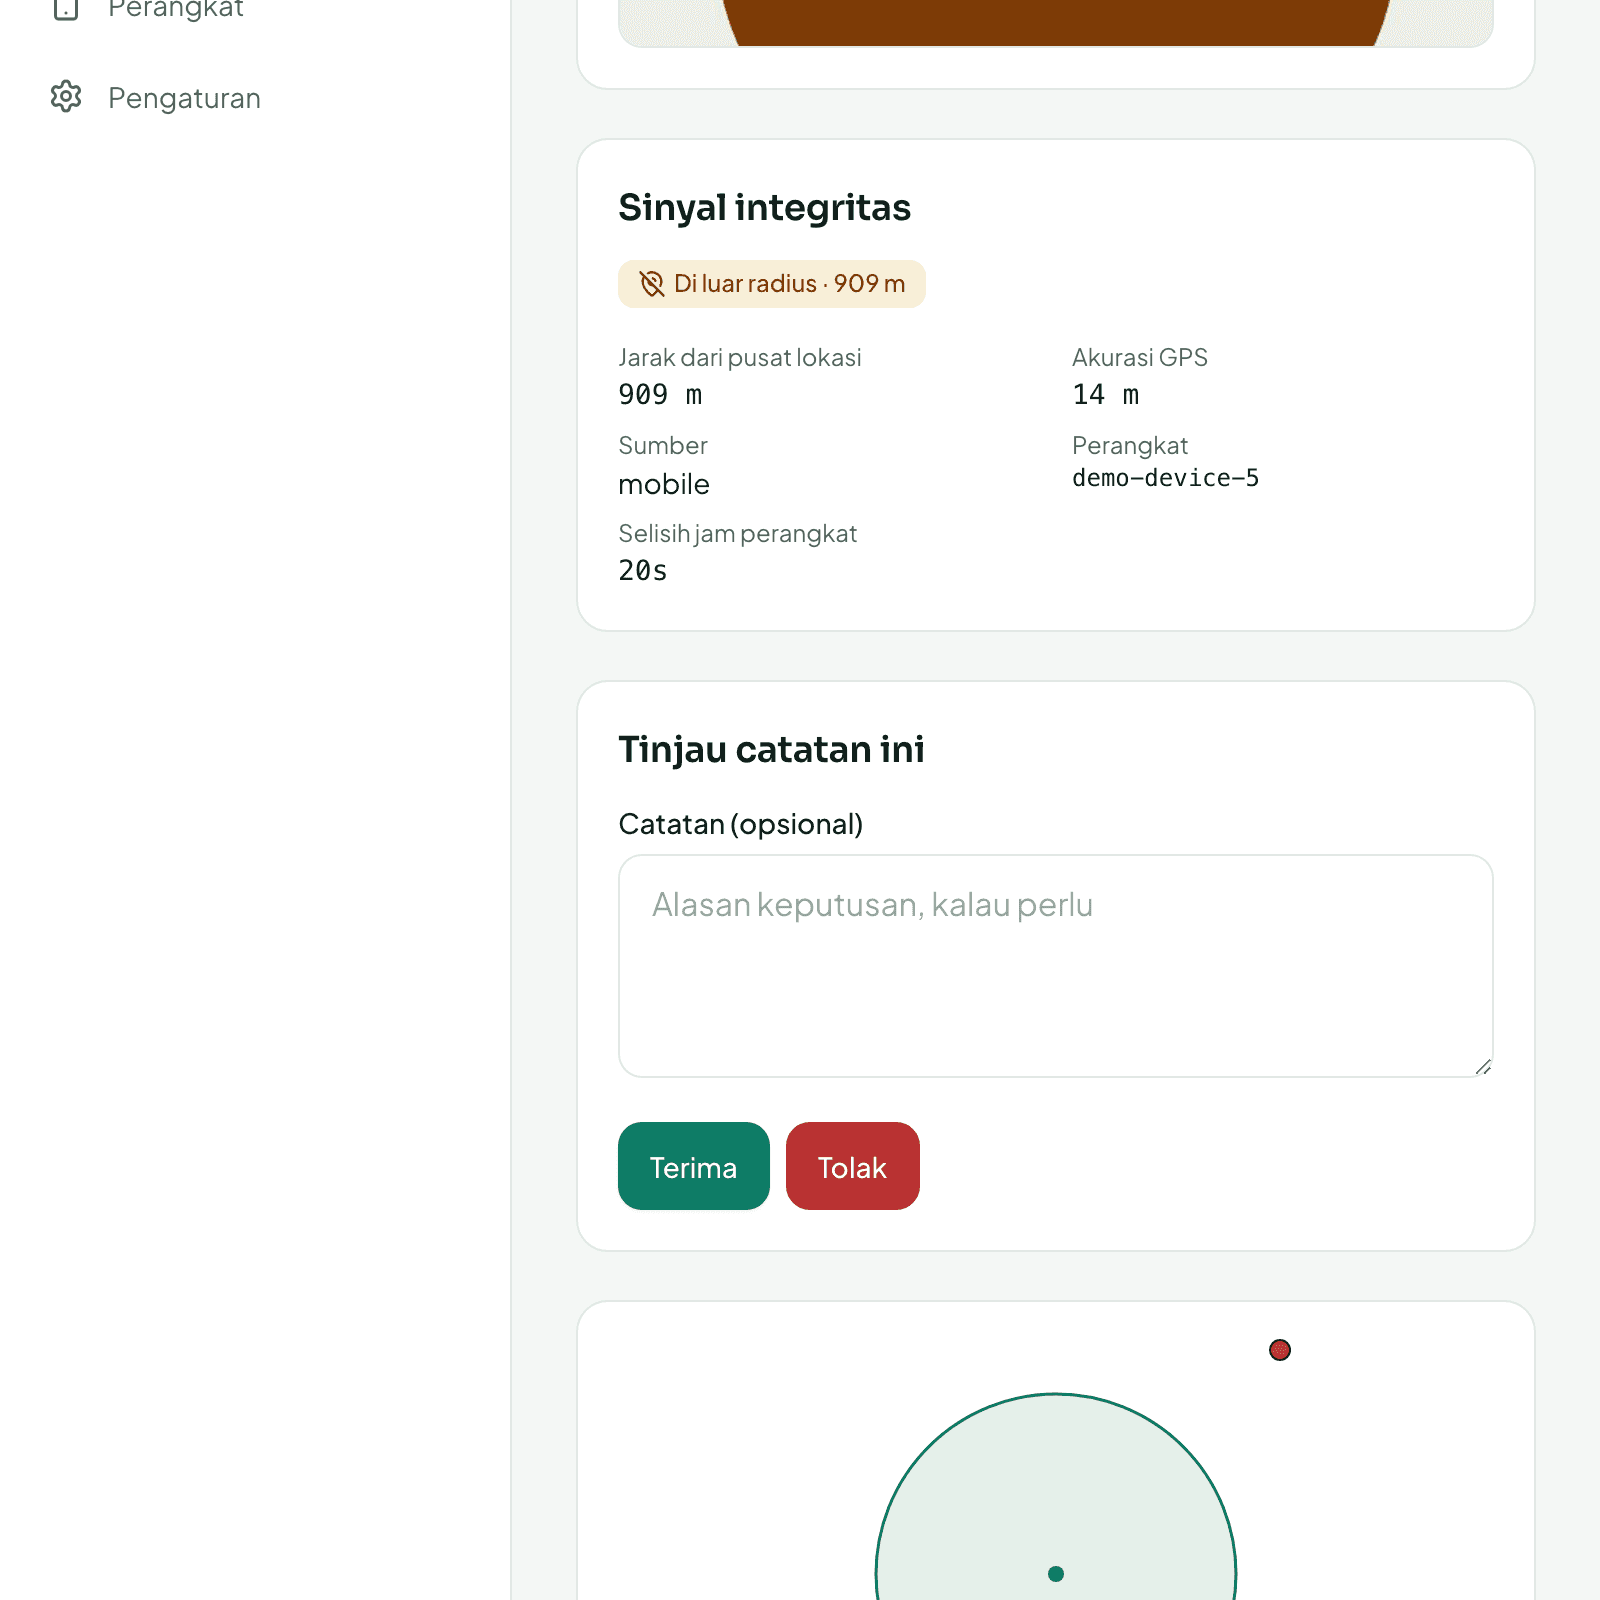
Task: Click the Terima button
Action: pos(694,1166)
